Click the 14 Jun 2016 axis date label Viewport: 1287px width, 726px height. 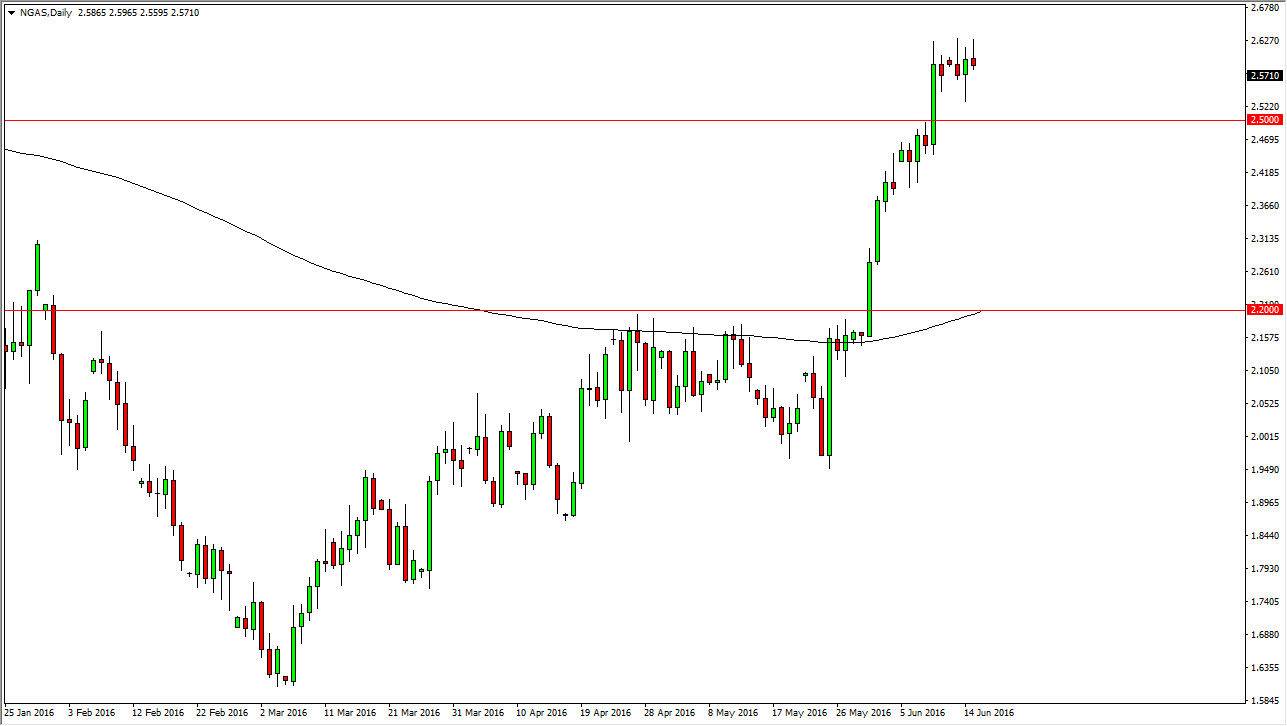991,714
